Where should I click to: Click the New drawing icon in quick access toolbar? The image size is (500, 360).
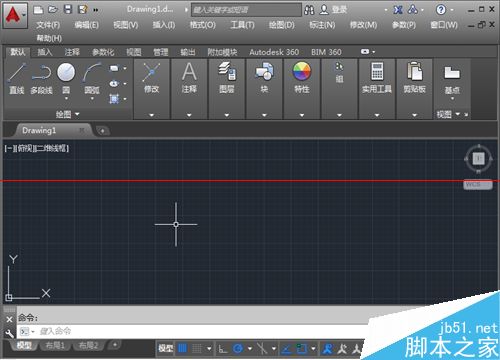pos(38,10)
